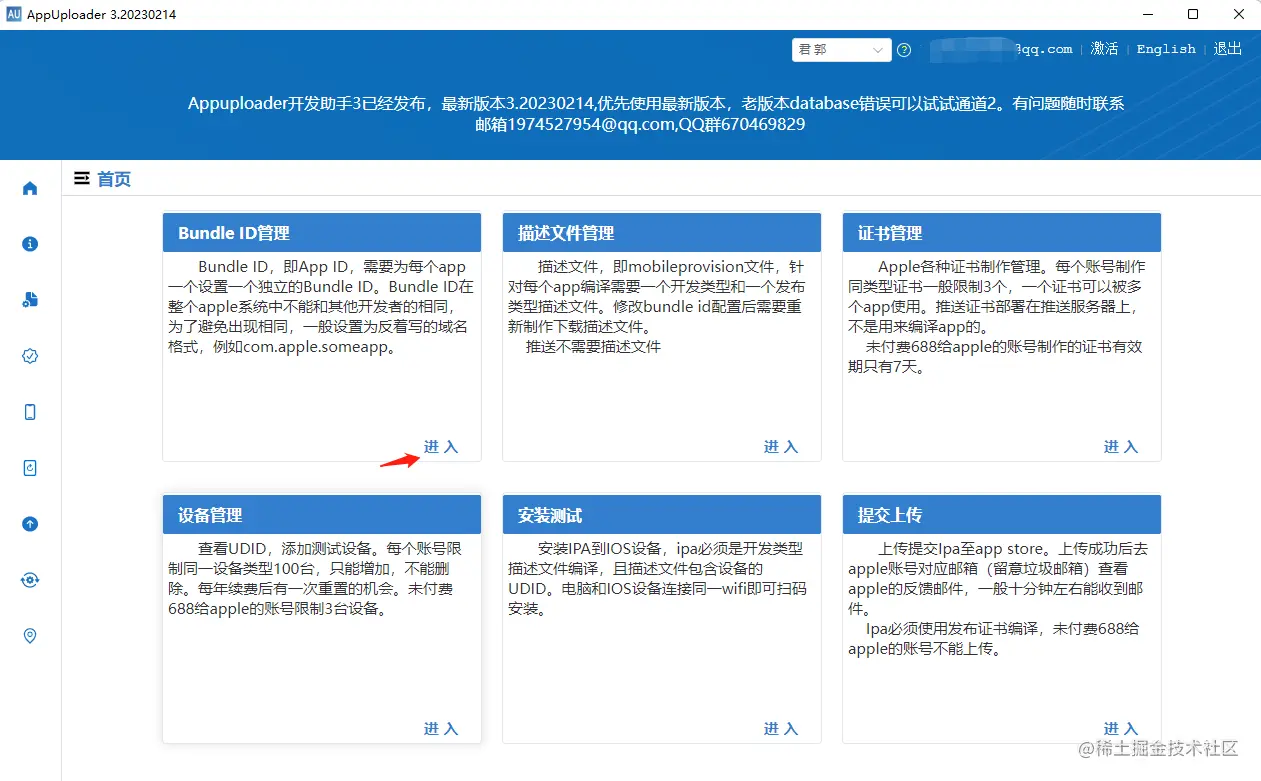
Task: Enter 设备管理 via its 进入 link
Action: (441, 729)
